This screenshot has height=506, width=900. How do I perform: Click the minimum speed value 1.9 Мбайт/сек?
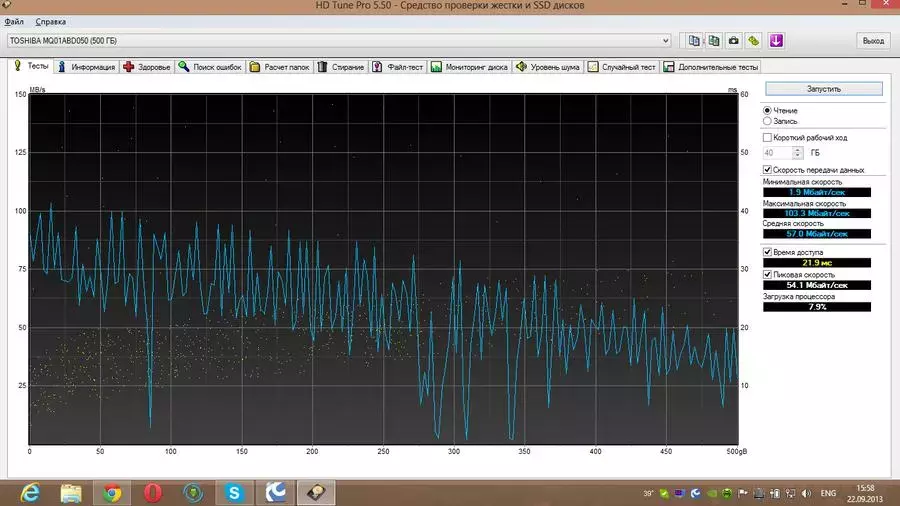tap(816, 192)
